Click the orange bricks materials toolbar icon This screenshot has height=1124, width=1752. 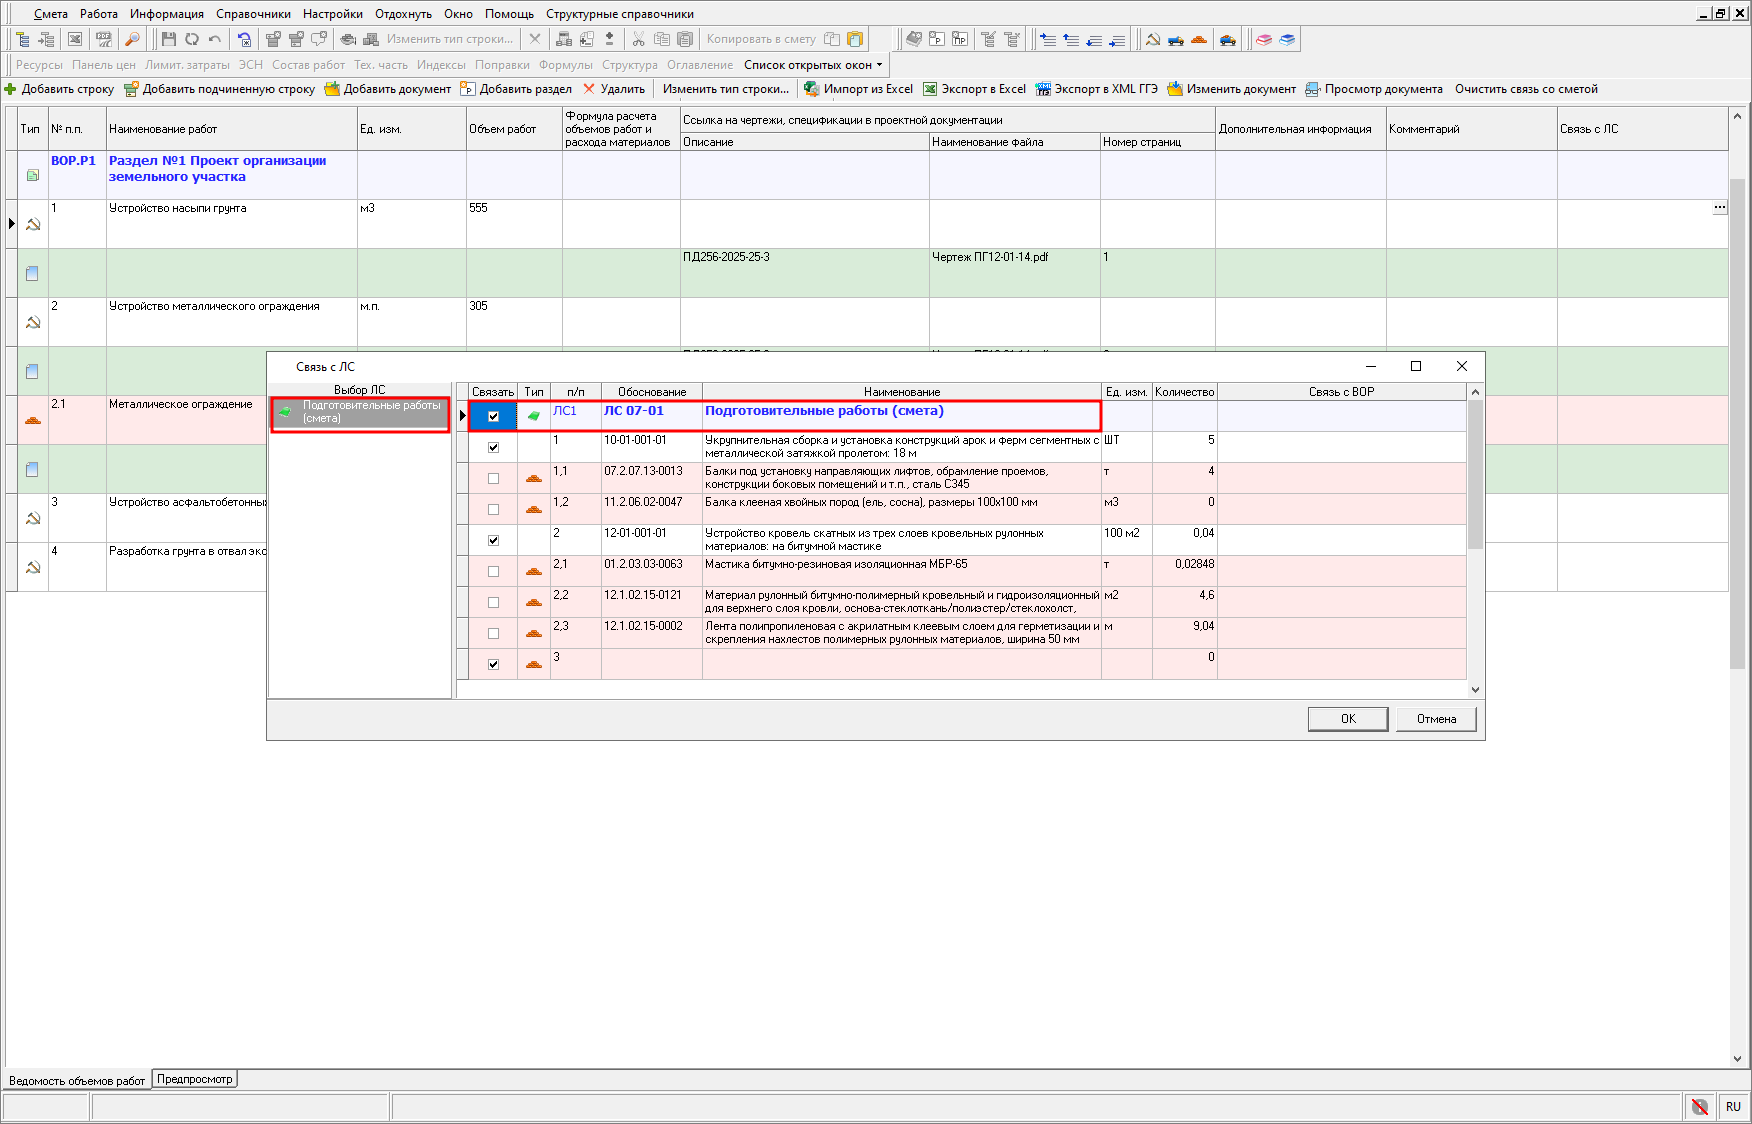1199,39
